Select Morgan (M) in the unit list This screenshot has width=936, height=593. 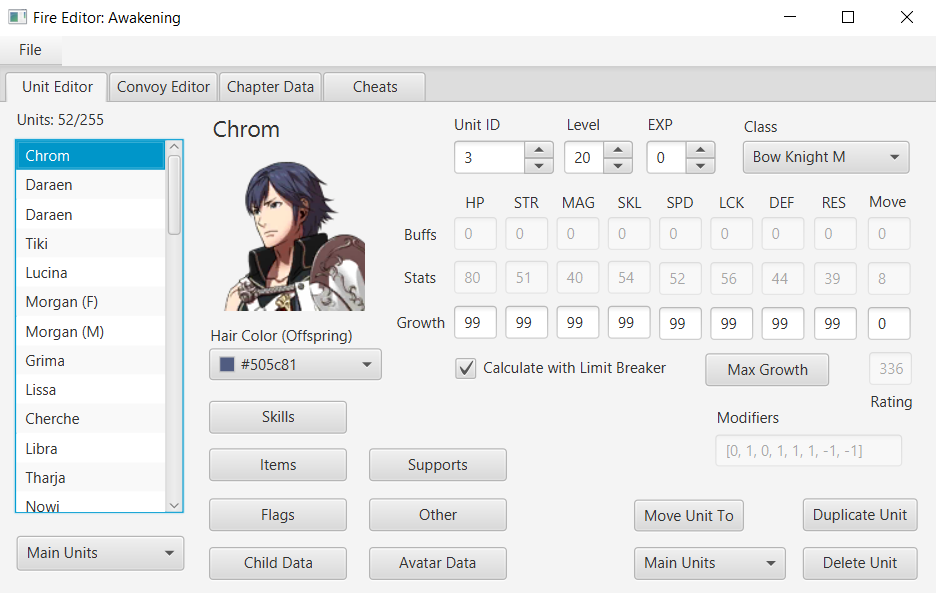(91, 331)
